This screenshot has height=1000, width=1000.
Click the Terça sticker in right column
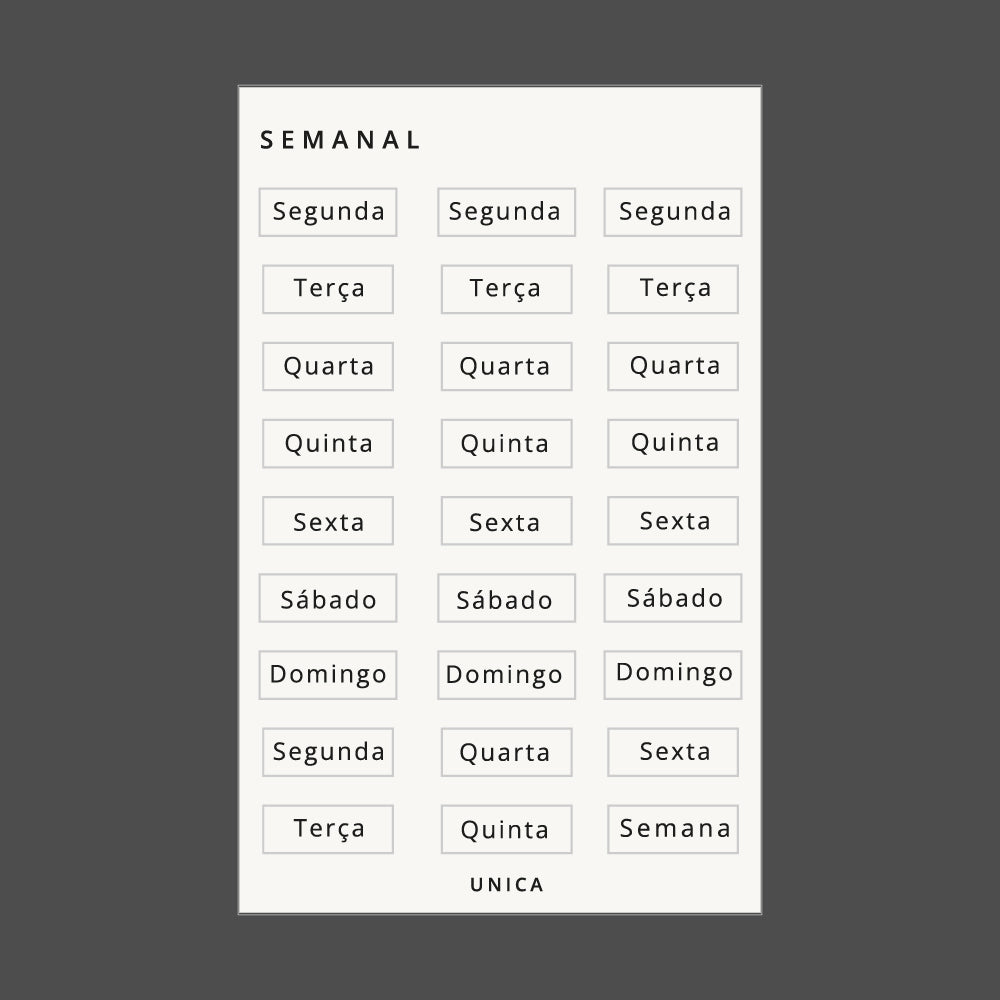673,289
